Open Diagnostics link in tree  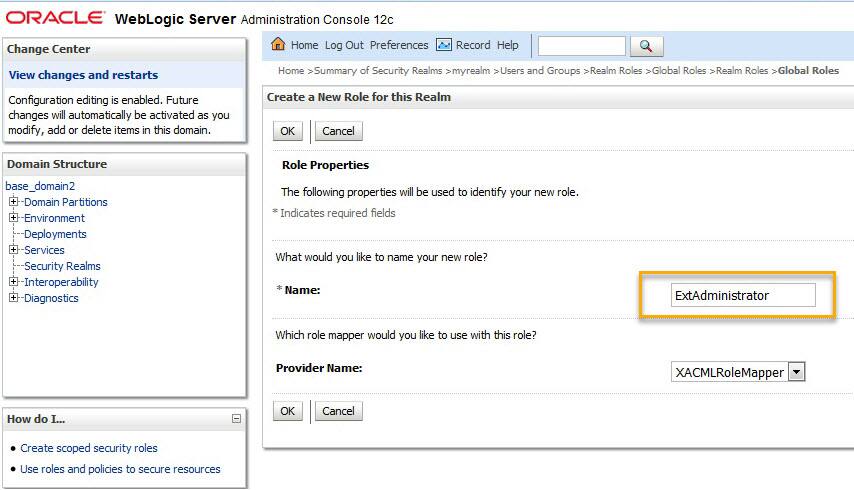click(51, 298)
